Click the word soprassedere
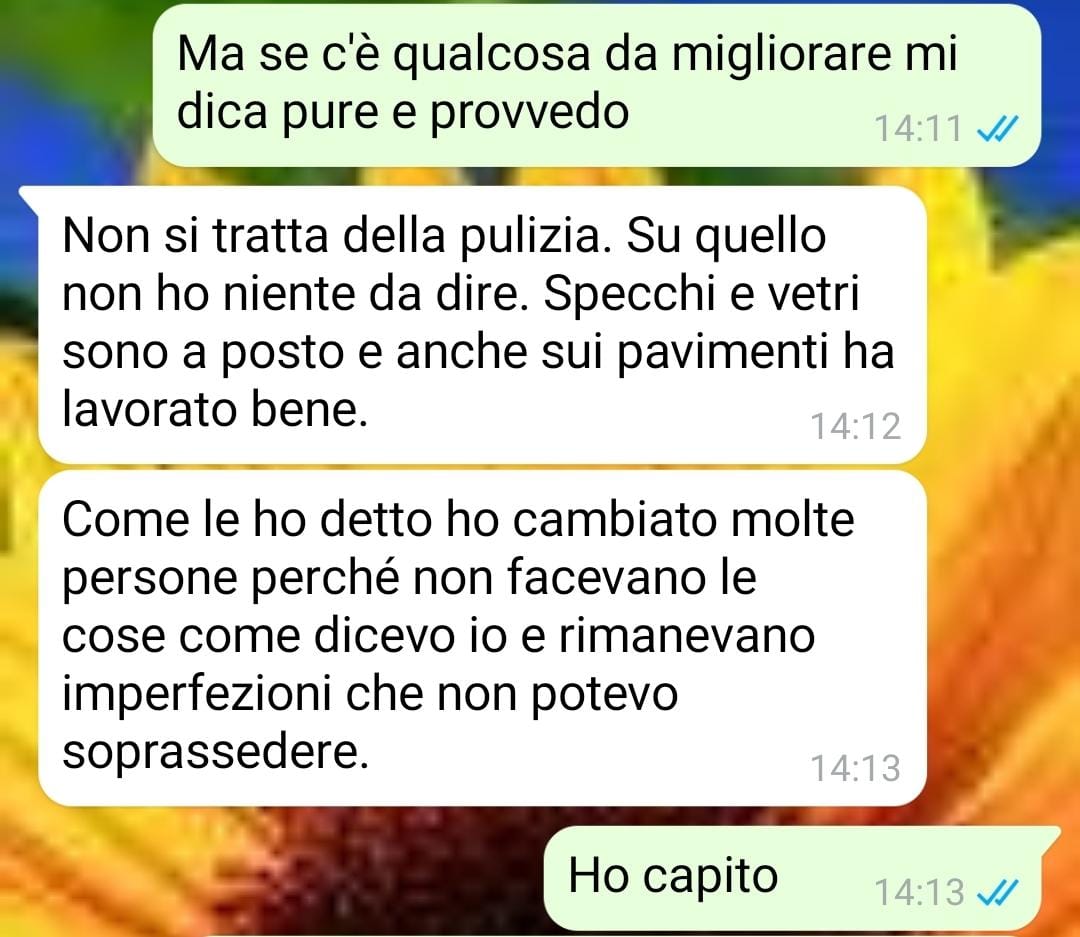Viewport: 1080px width, 937px height. click(216, 752)
